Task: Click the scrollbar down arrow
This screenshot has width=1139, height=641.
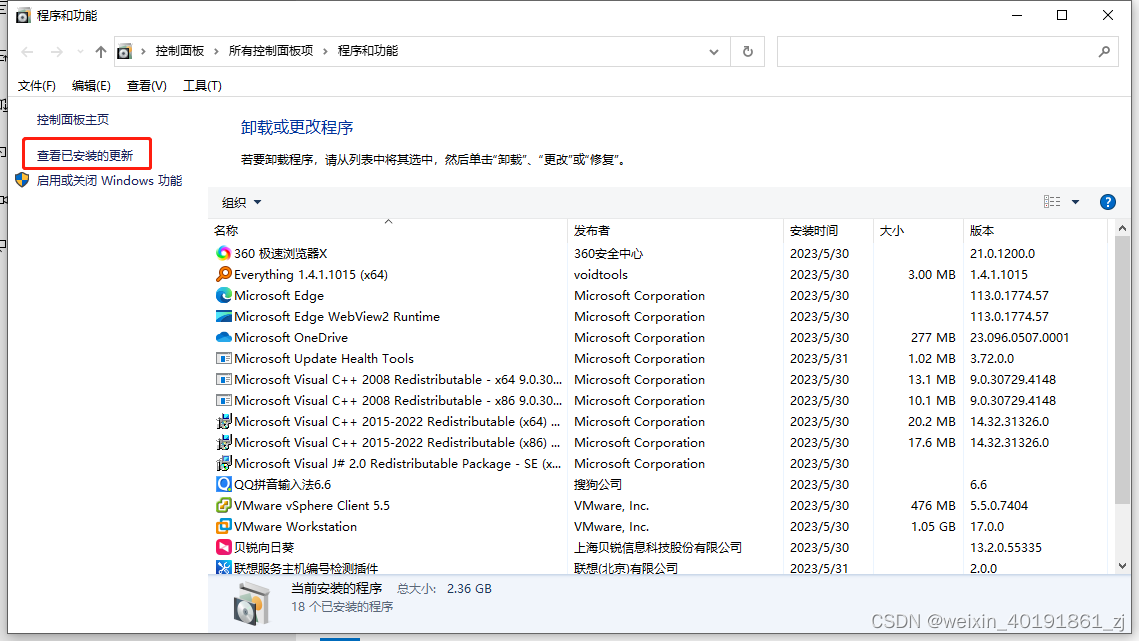Action: pyautogui.click(x=1122, y=565)
